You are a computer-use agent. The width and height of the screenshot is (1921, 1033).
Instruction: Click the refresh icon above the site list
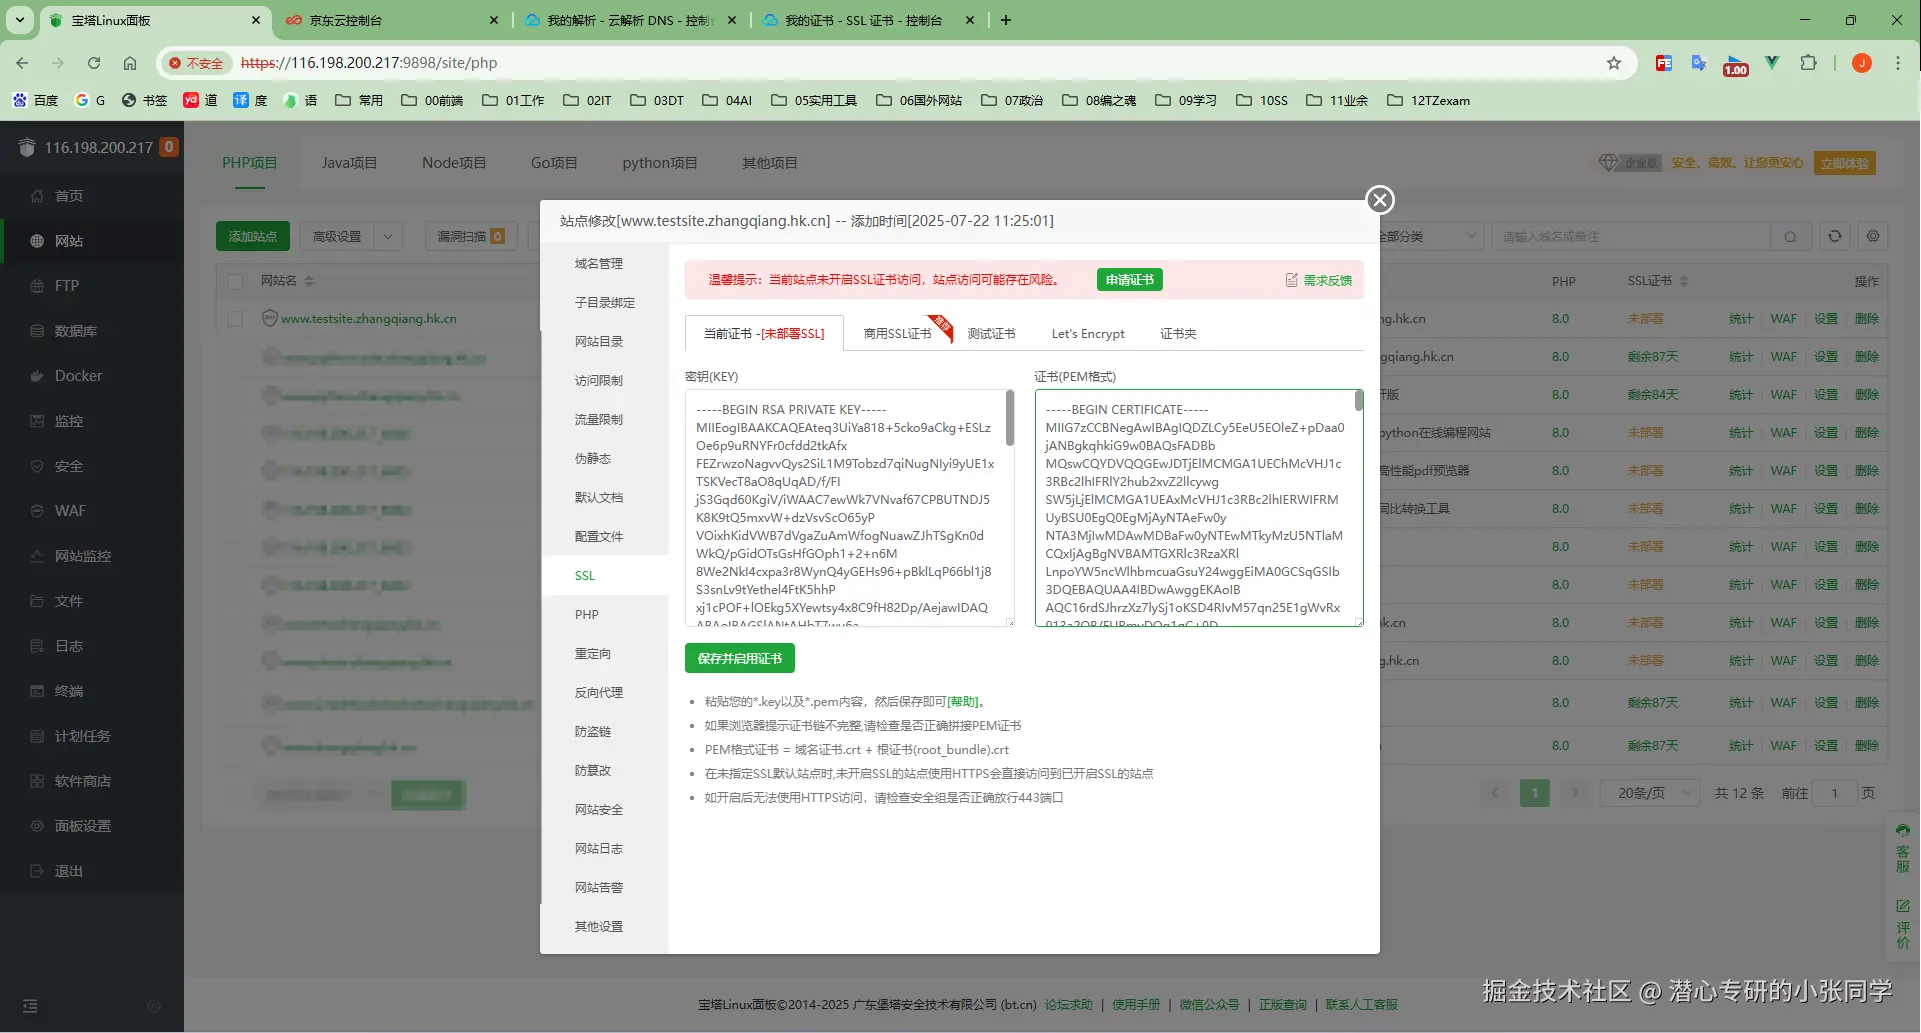(1834, 236)
